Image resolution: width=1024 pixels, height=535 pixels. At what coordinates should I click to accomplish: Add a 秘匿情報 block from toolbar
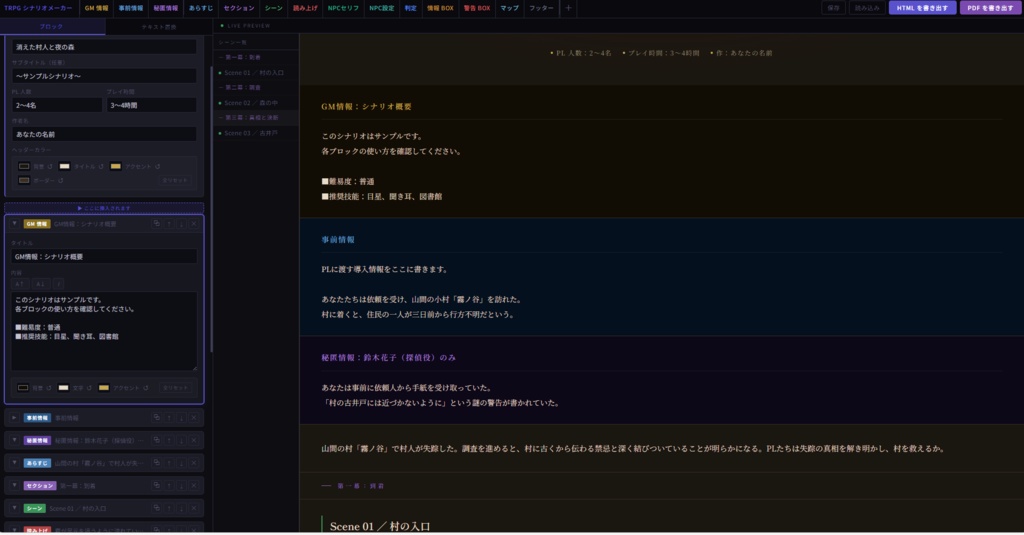coord(165,8)
